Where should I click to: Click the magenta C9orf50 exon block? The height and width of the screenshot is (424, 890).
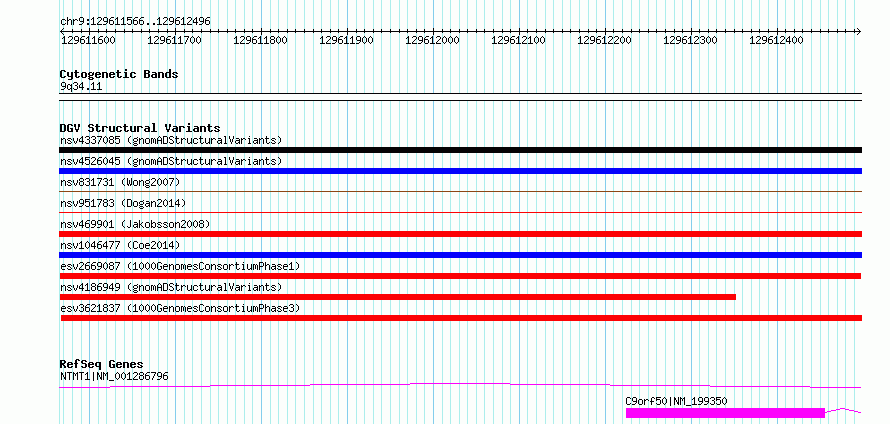point(725,413)
